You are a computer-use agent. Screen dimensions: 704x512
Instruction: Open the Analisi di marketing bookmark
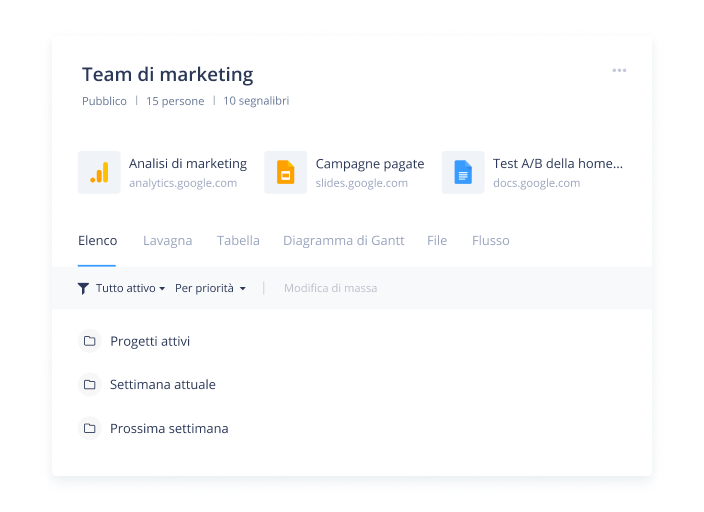coord(162,172)
